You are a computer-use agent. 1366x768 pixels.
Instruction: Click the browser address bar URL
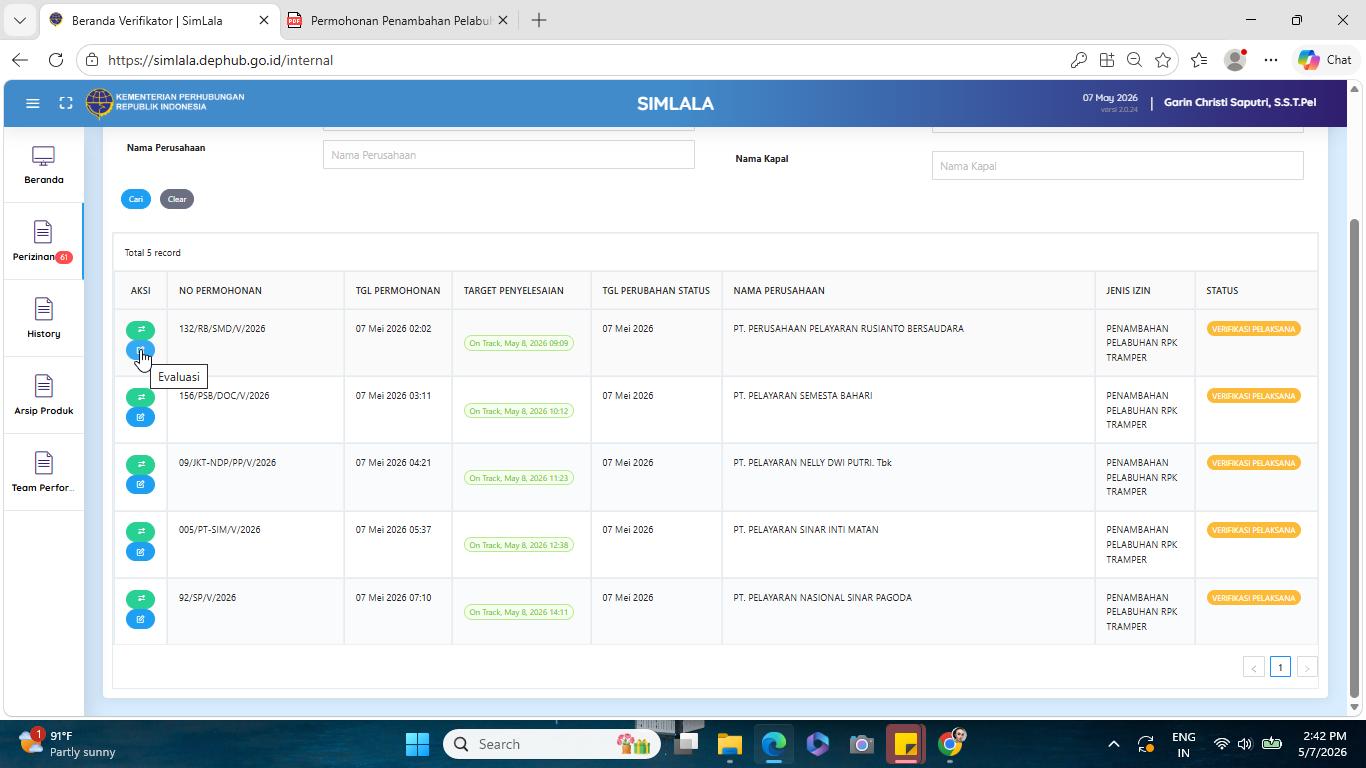coord(220,60)
